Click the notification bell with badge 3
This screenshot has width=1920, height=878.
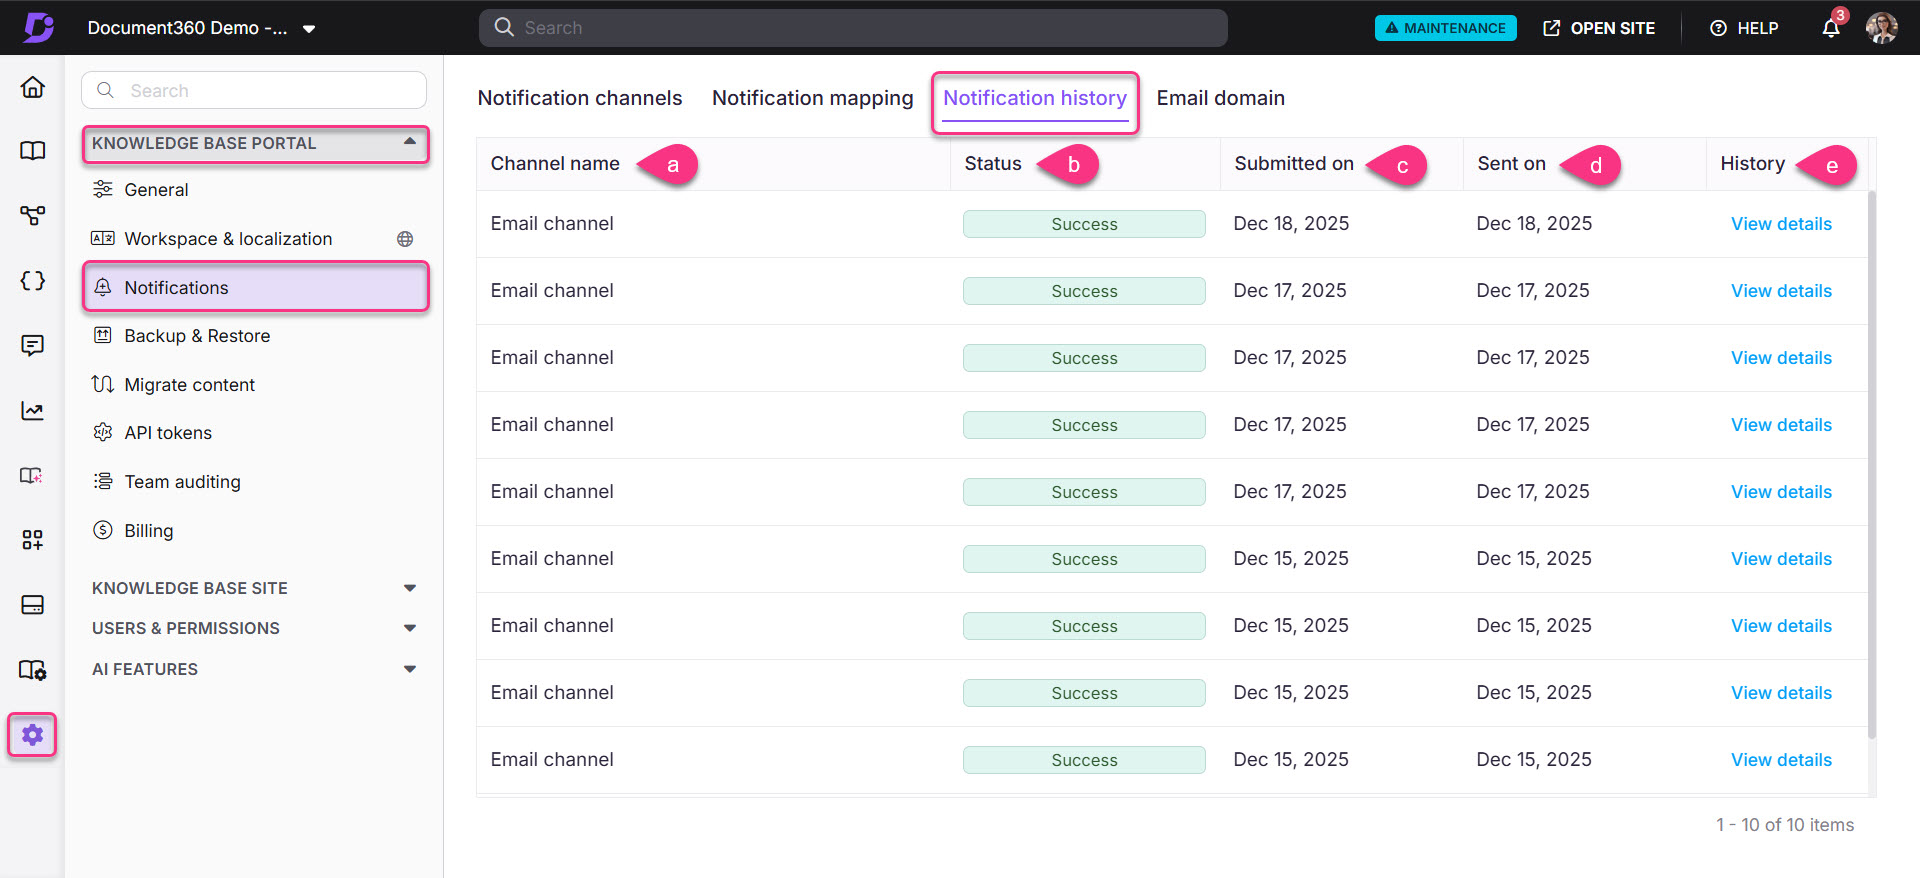click(1831, 27)
